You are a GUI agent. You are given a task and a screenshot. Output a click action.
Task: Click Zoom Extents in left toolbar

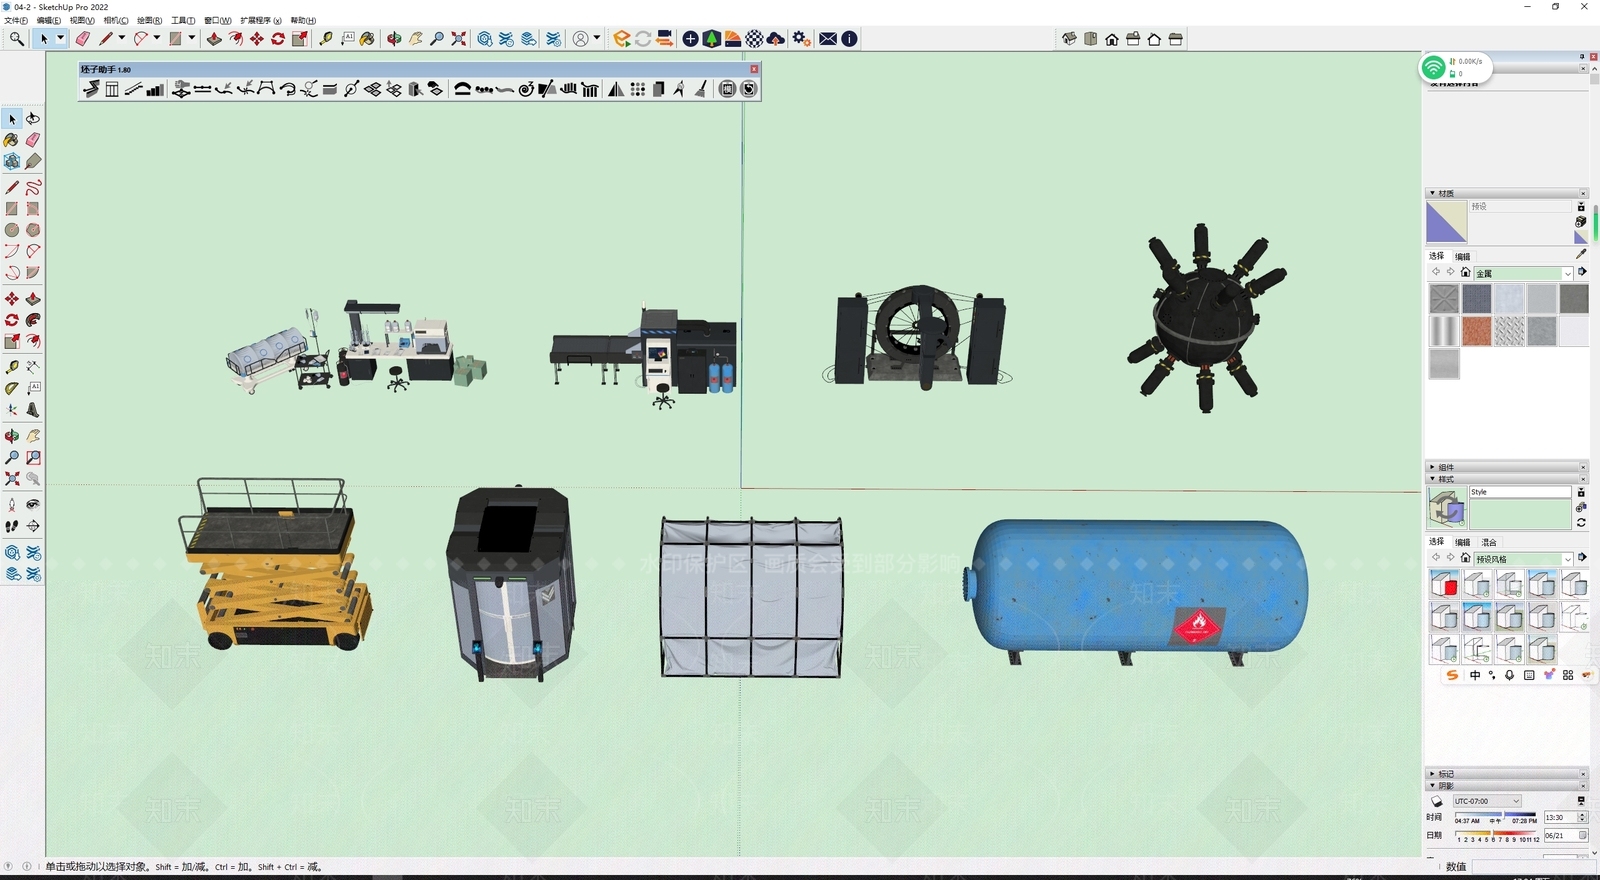click(x=12, y=479)
